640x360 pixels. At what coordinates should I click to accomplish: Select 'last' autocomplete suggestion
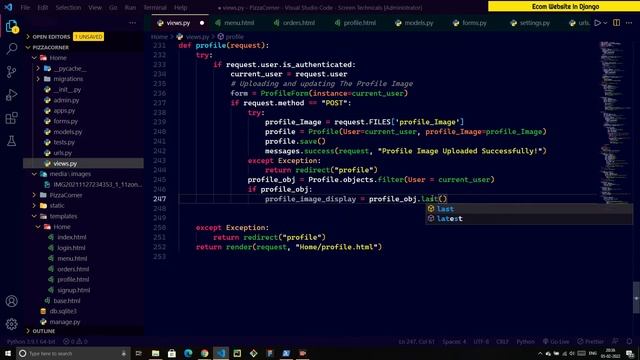(x=529, y=209)
